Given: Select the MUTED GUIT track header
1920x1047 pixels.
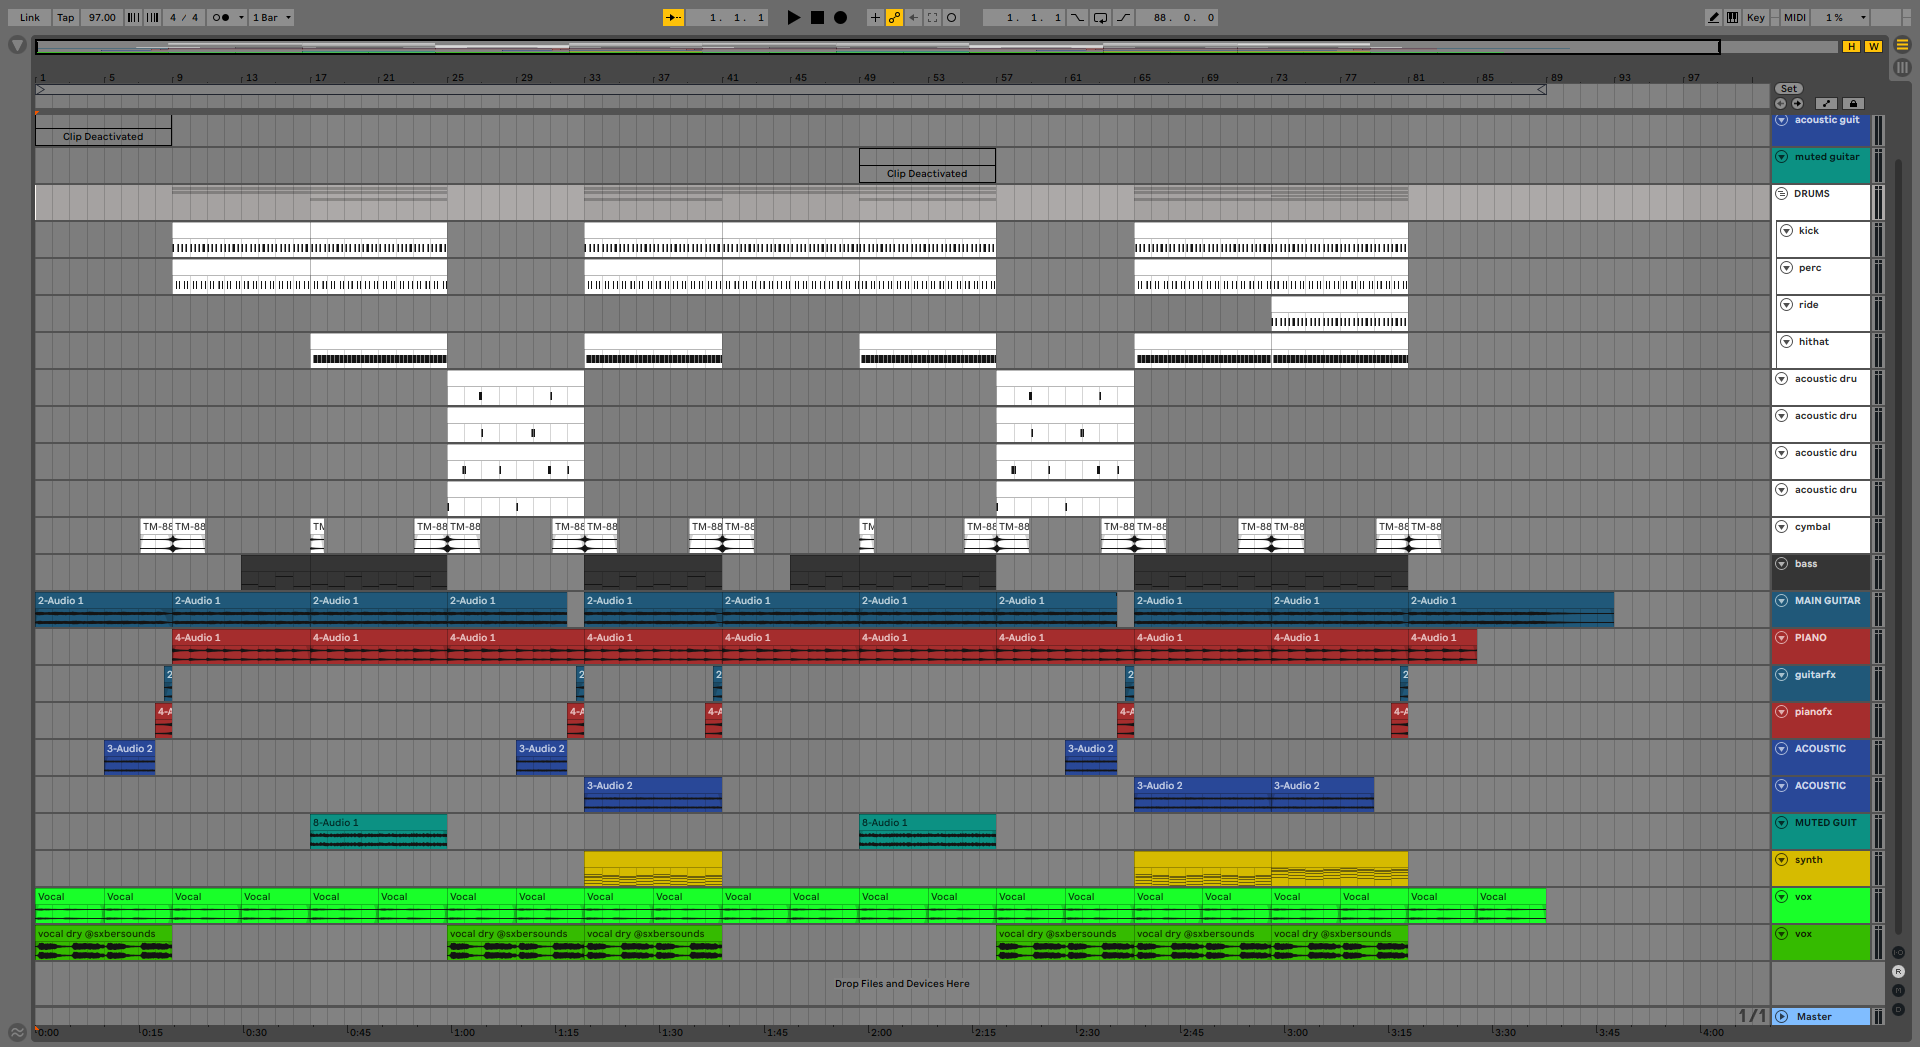Looking at the screenshot, I should click(1820, 831).
